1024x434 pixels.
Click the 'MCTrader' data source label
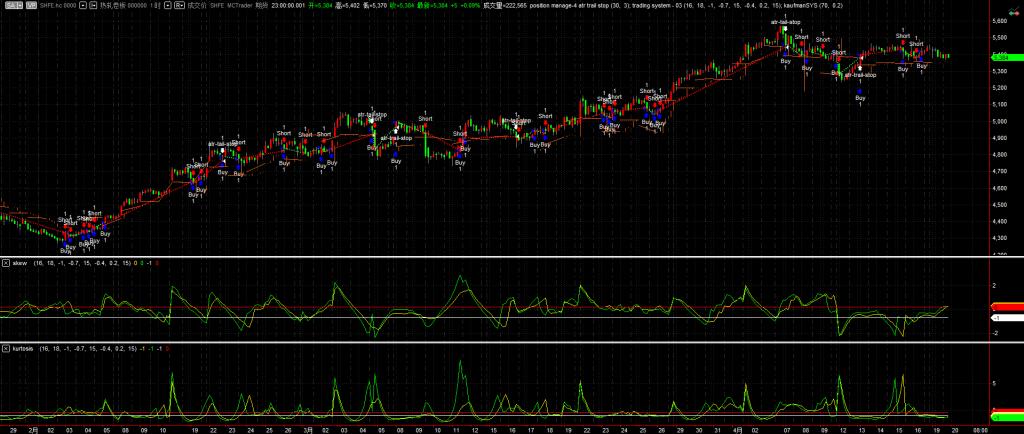tap(240, 5)
